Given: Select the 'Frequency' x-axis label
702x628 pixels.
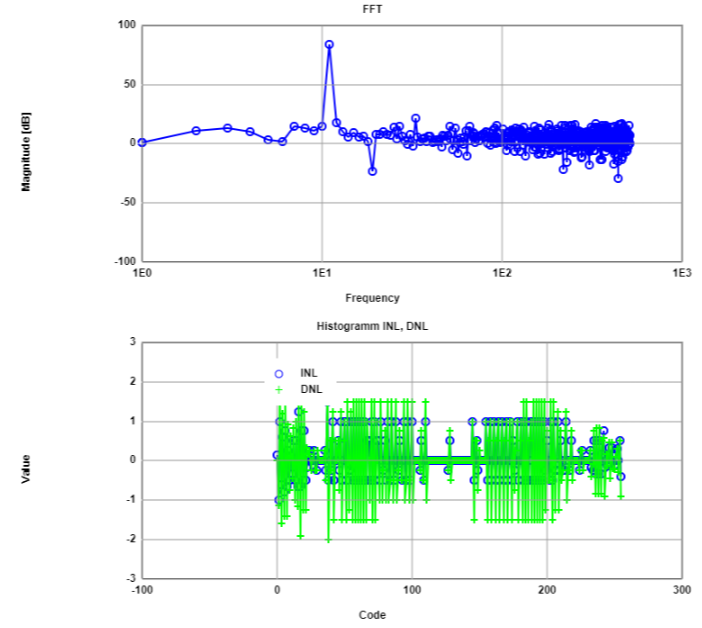Looking at the screenshot, I should click(x=372, y=298).
